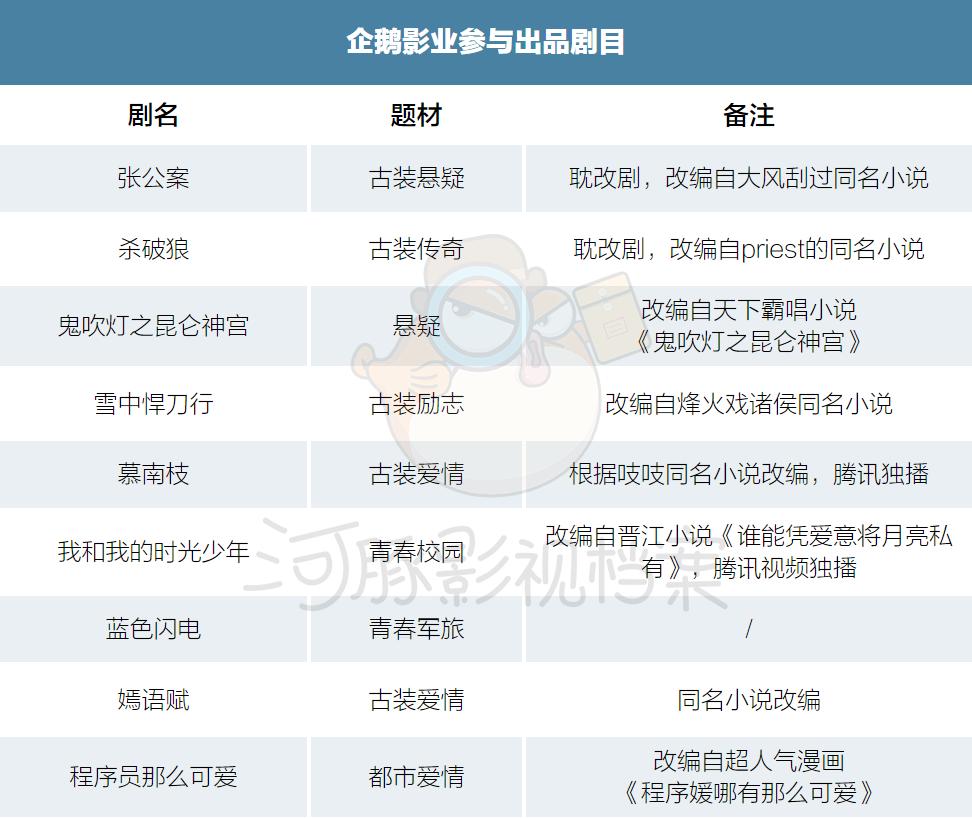Screen dimensions: 972x818
Task: Click the 青春校园 genre cell
Action: pos(416,552)
